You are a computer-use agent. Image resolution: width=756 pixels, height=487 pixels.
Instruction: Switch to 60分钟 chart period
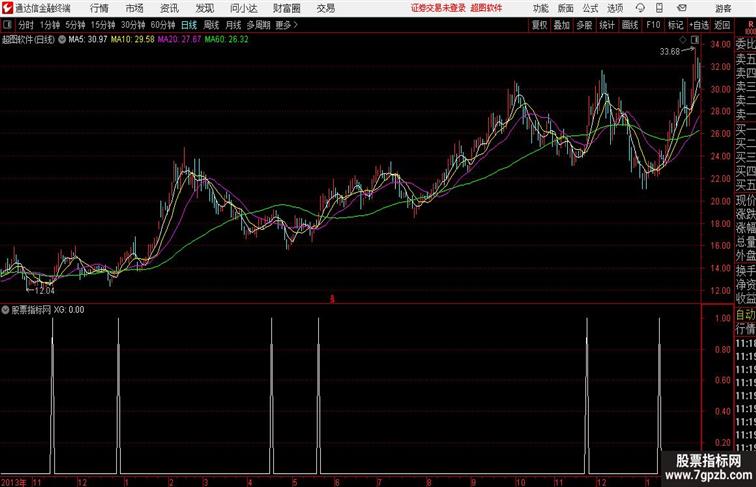163,25
